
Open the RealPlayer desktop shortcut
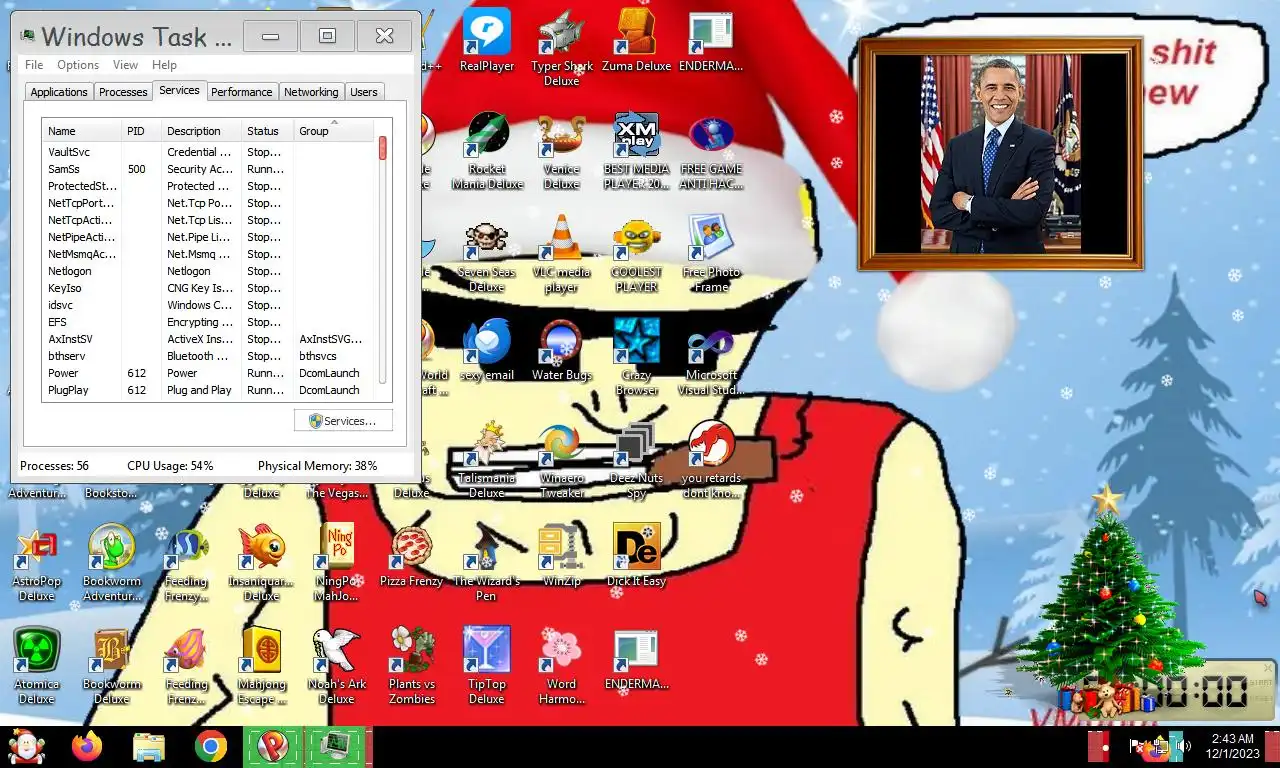(x=487, y=41)
